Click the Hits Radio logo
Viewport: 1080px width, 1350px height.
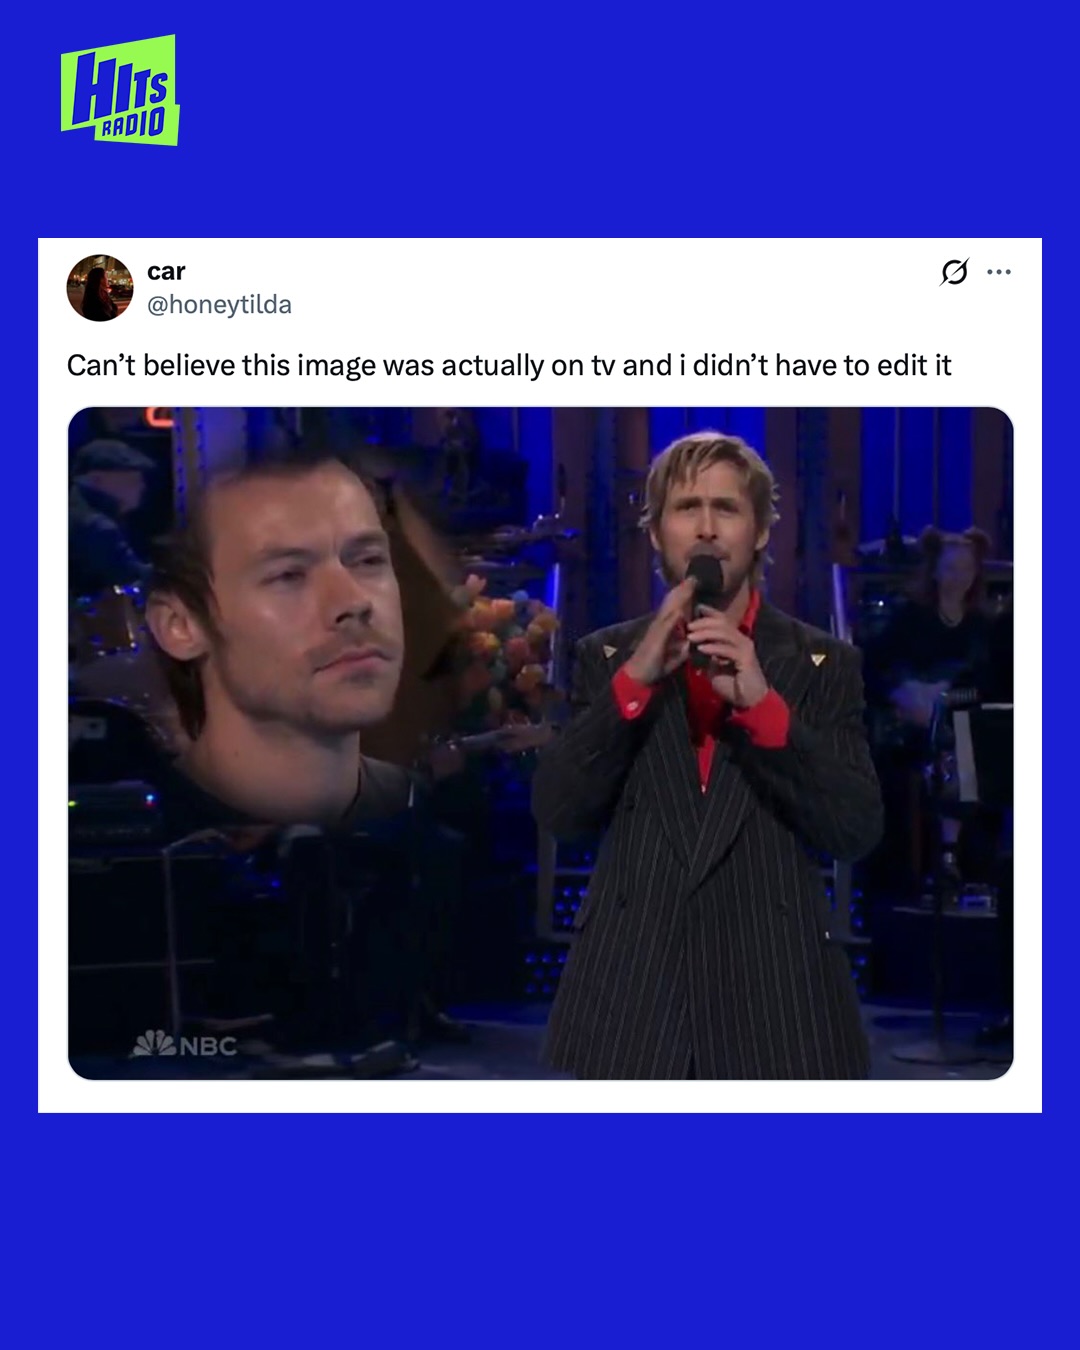click(120, 90)
